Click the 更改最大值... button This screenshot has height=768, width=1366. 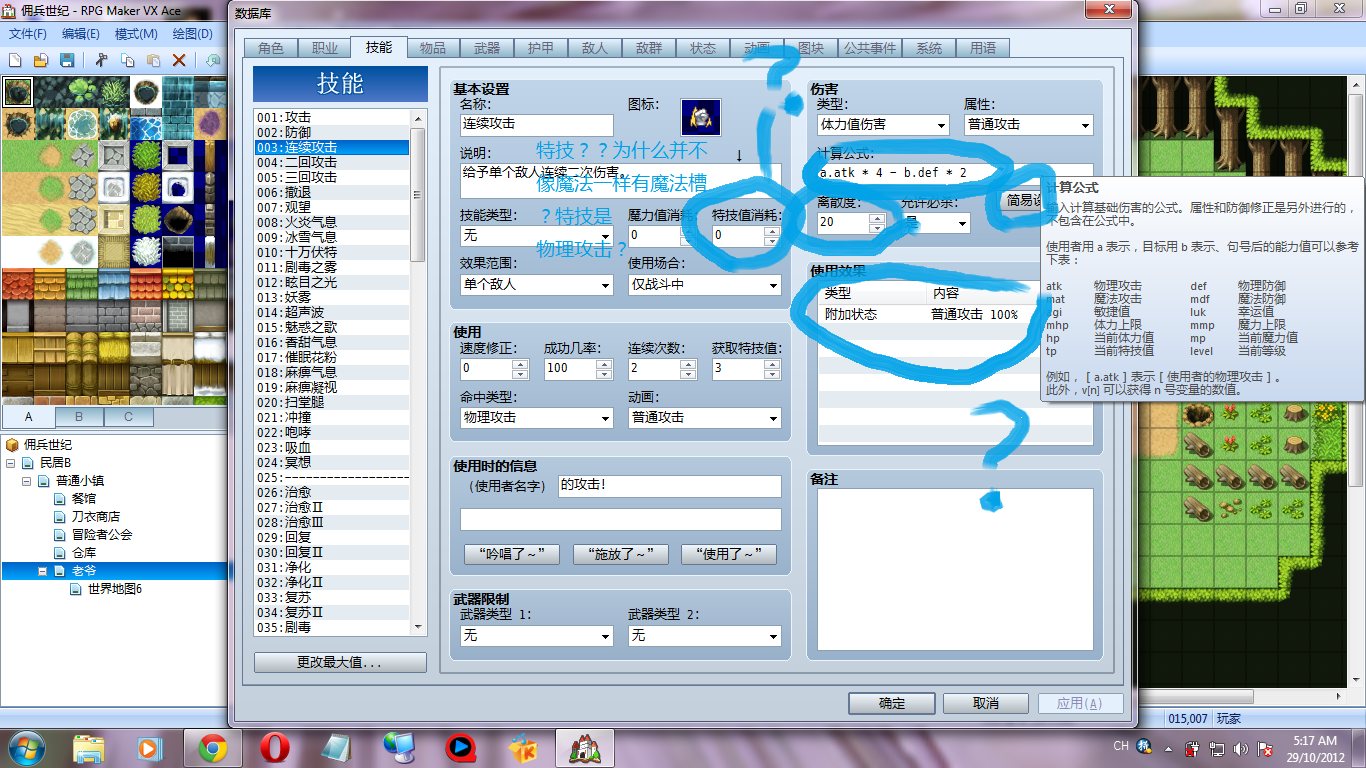[340, 663]
